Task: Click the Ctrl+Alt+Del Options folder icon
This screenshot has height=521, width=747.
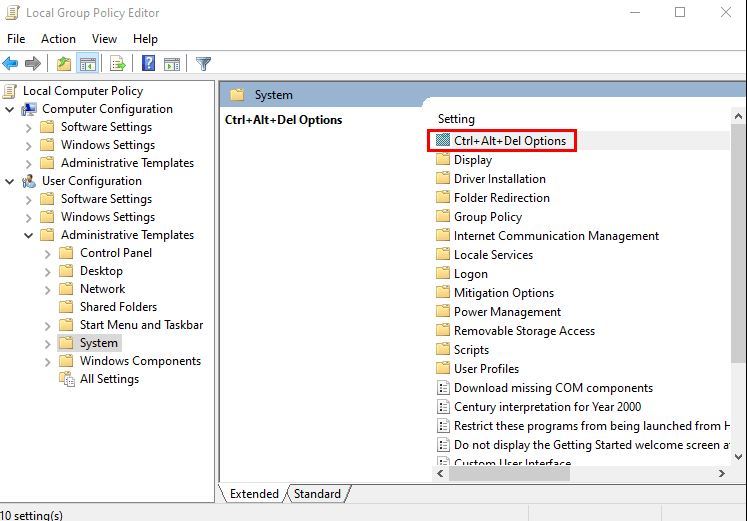Action: pyautogui.click(x=443, y=140)
